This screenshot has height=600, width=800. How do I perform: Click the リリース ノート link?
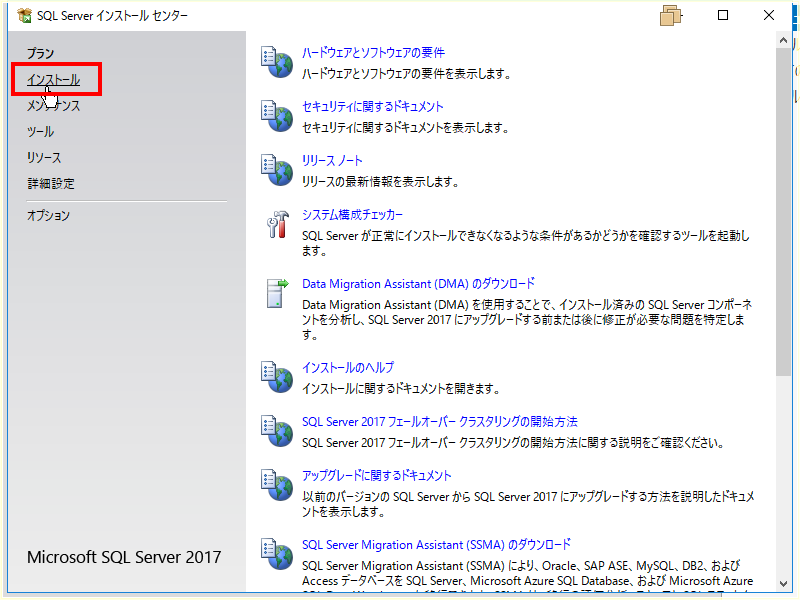333,161
